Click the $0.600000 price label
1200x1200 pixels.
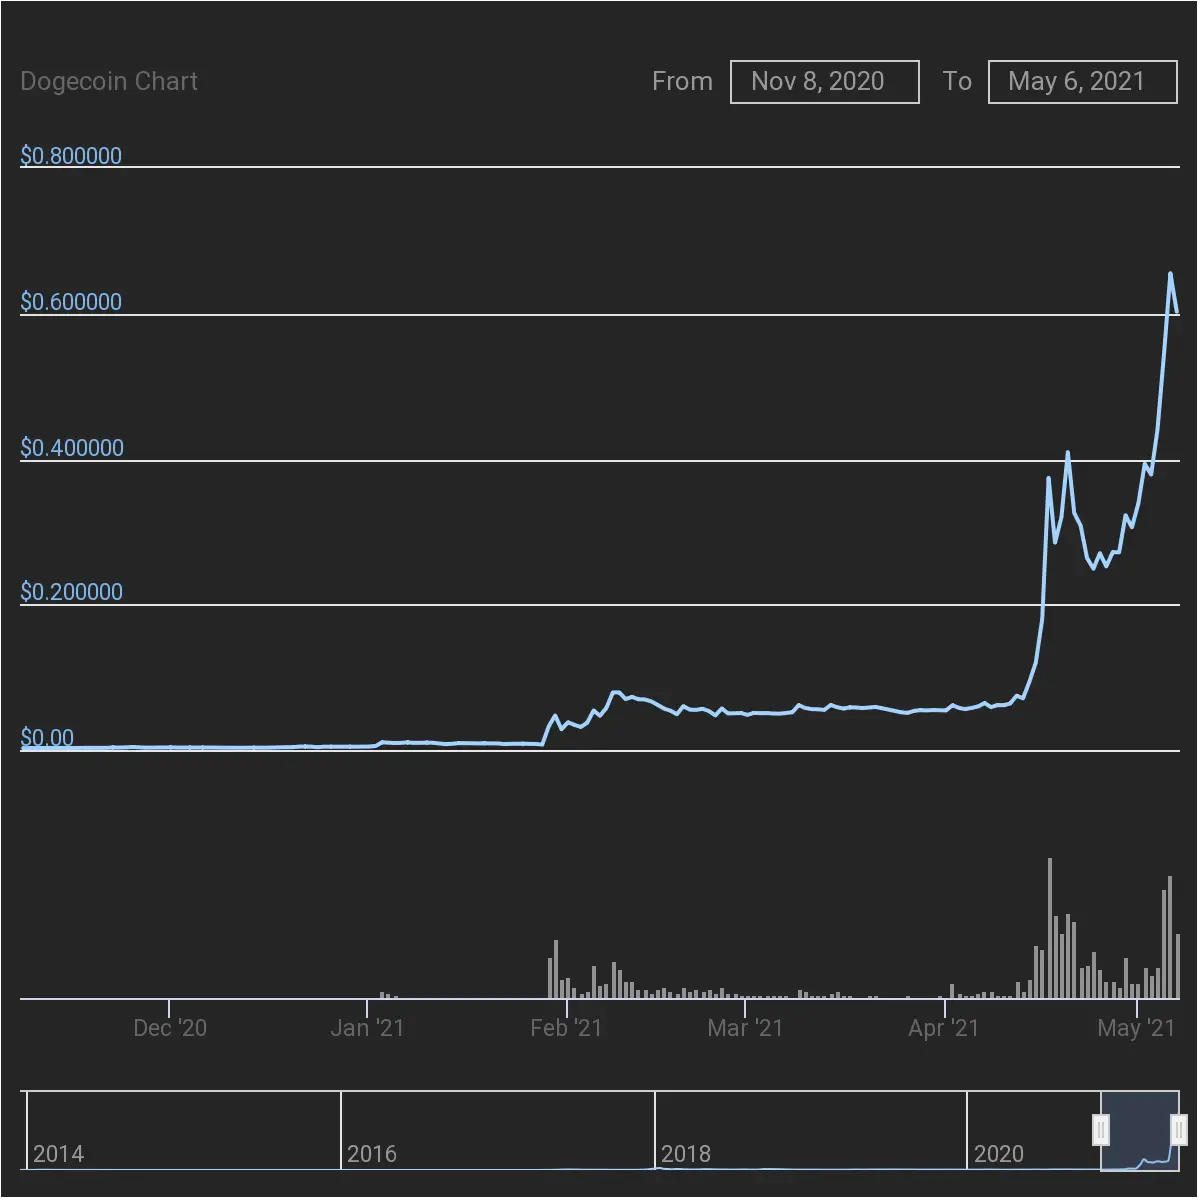(71, 302)
